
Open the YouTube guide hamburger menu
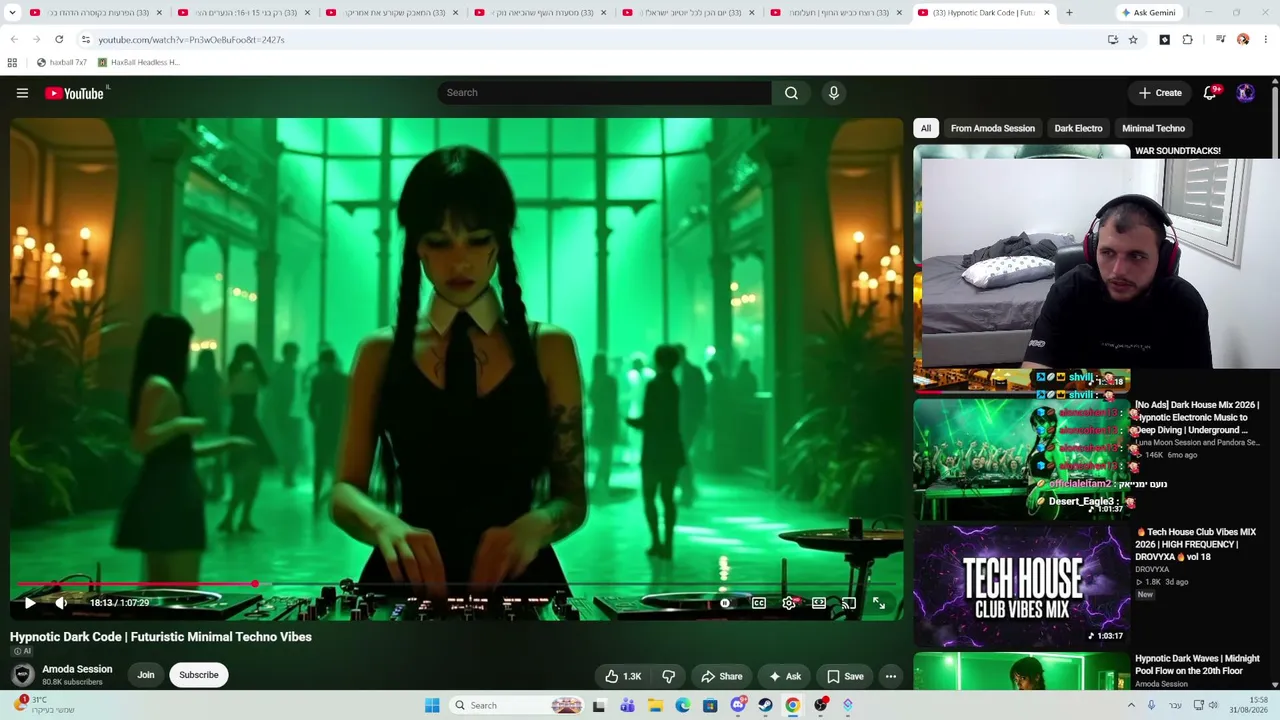click(22, 93)
